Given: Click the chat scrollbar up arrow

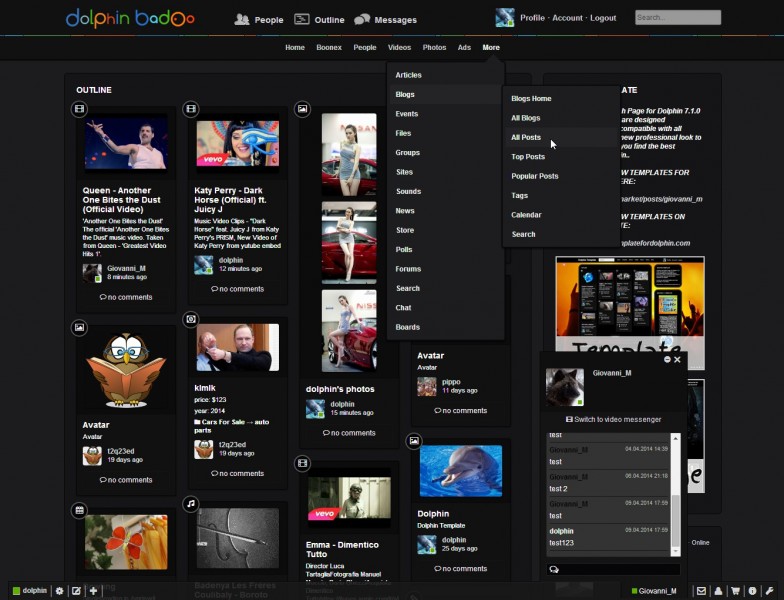Looking at the screenshot, I should pyautogui.click(x=676, y=438).
